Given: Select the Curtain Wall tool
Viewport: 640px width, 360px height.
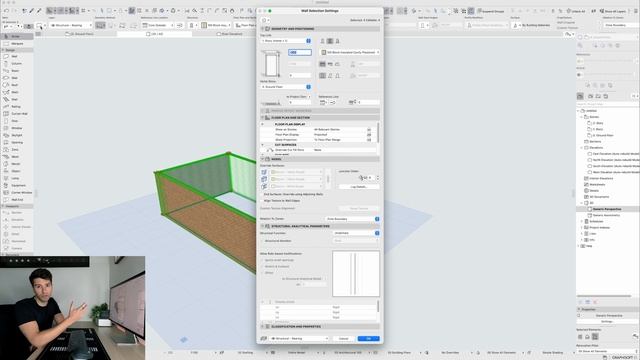Looking at the screenshot, I should [16, 113].
